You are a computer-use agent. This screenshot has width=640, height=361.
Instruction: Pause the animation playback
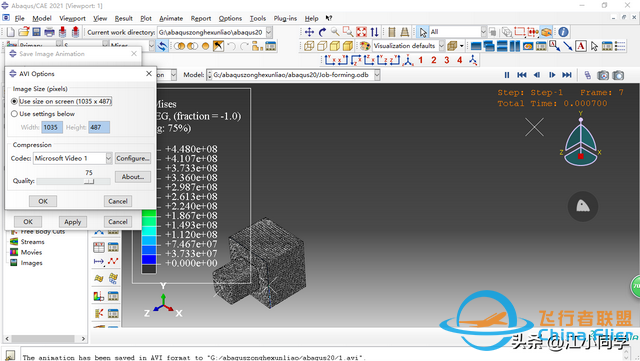tap(507, 75)
